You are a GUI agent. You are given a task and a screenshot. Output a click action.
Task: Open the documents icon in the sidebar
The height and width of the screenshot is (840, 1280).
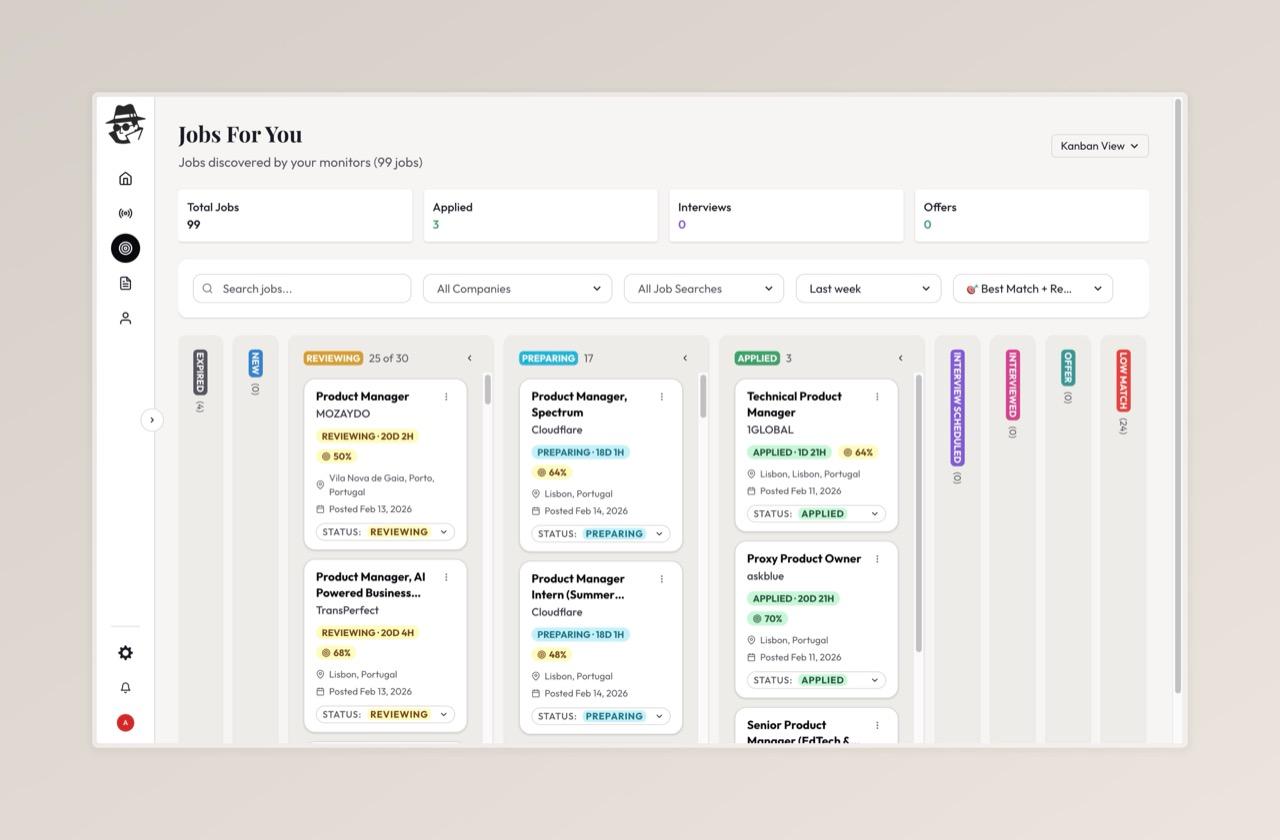pos(125,282)
